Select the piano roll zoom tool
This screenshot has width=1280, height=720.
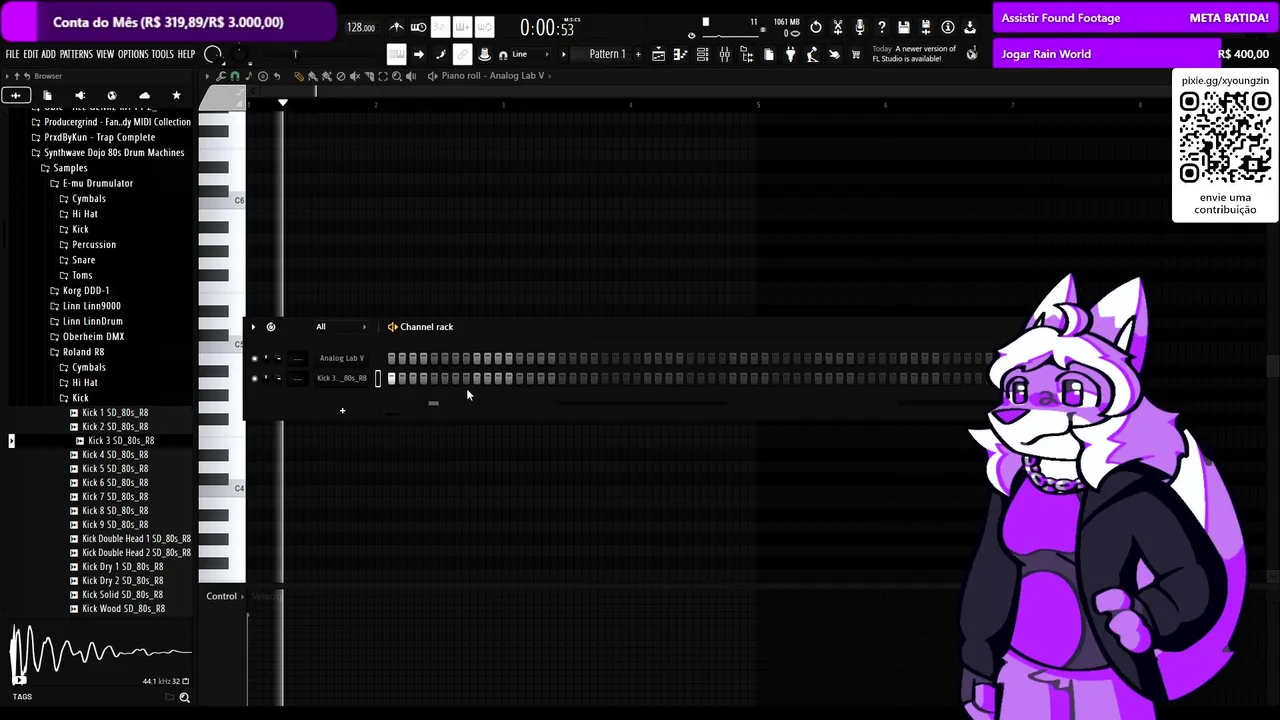point(397,76)
